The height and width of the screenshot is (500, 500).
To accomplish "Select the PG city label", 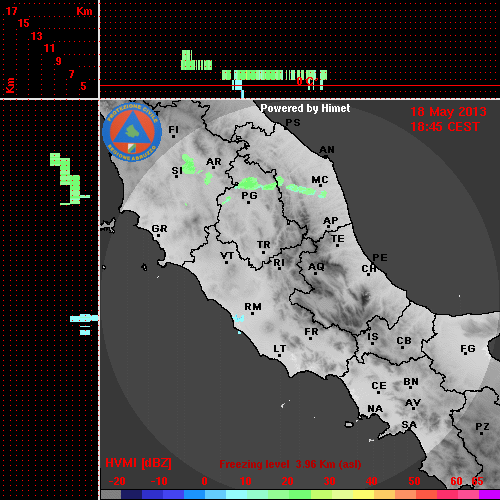I will (249, 196).
